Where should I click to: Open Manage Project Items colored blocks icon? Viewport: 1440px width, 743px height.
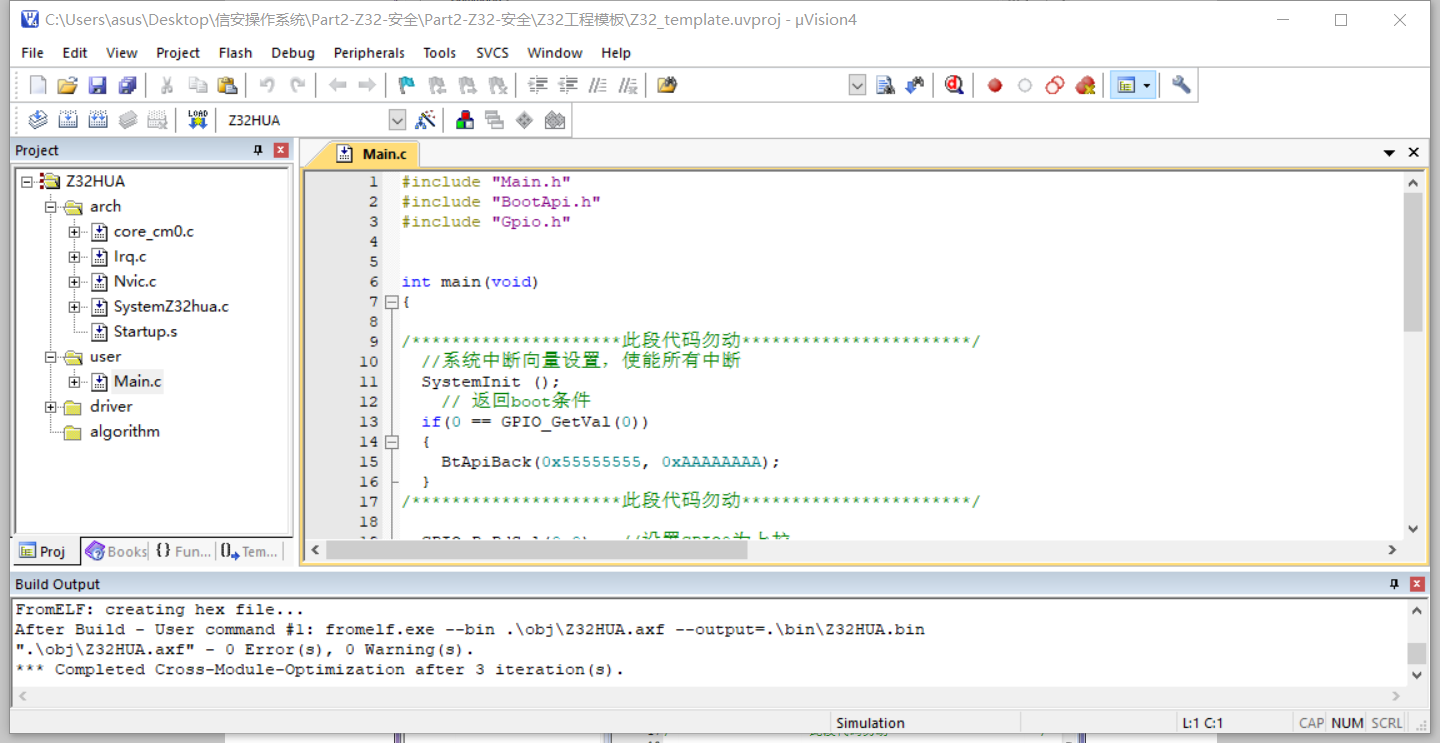[x=465, y=120]
